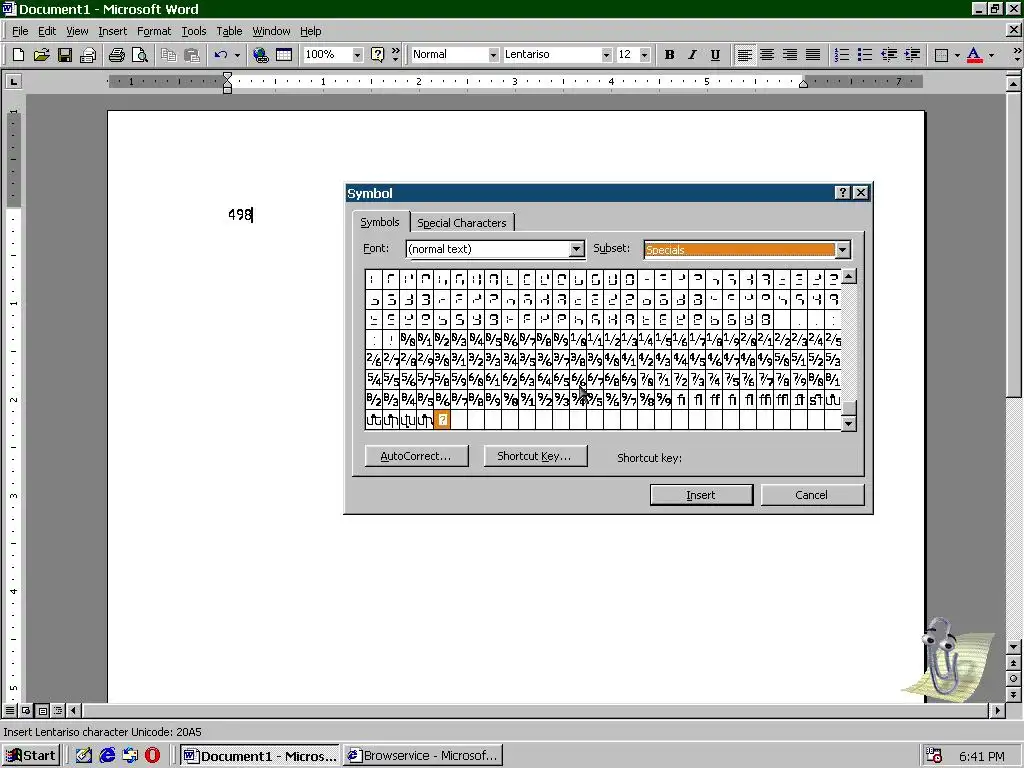
Task: Expand font color dropdown arrow
Action: tap(991, 55)
